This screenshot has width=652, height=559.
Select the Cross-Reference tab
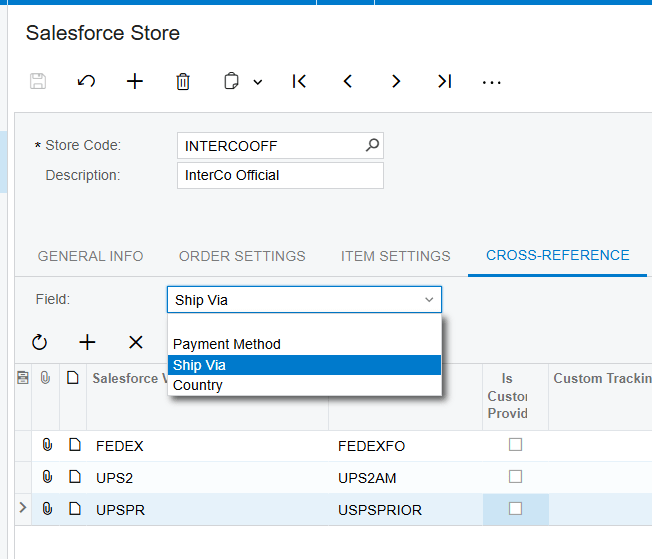(558, 255)
